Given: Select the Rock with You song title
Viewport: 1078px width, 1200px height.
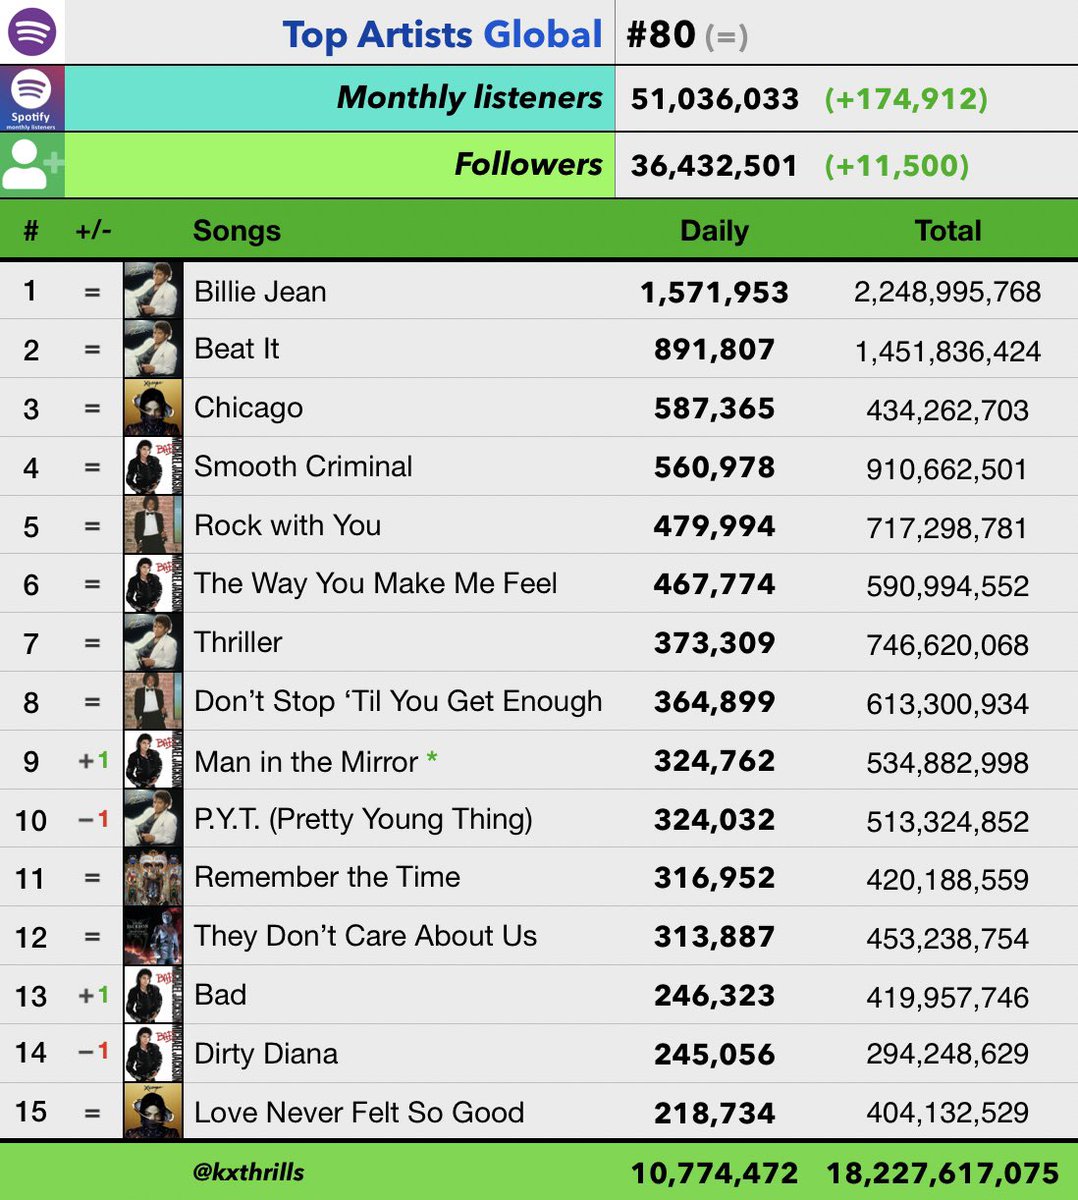Looking at the screenshot, I should click(x=288, y=525).
